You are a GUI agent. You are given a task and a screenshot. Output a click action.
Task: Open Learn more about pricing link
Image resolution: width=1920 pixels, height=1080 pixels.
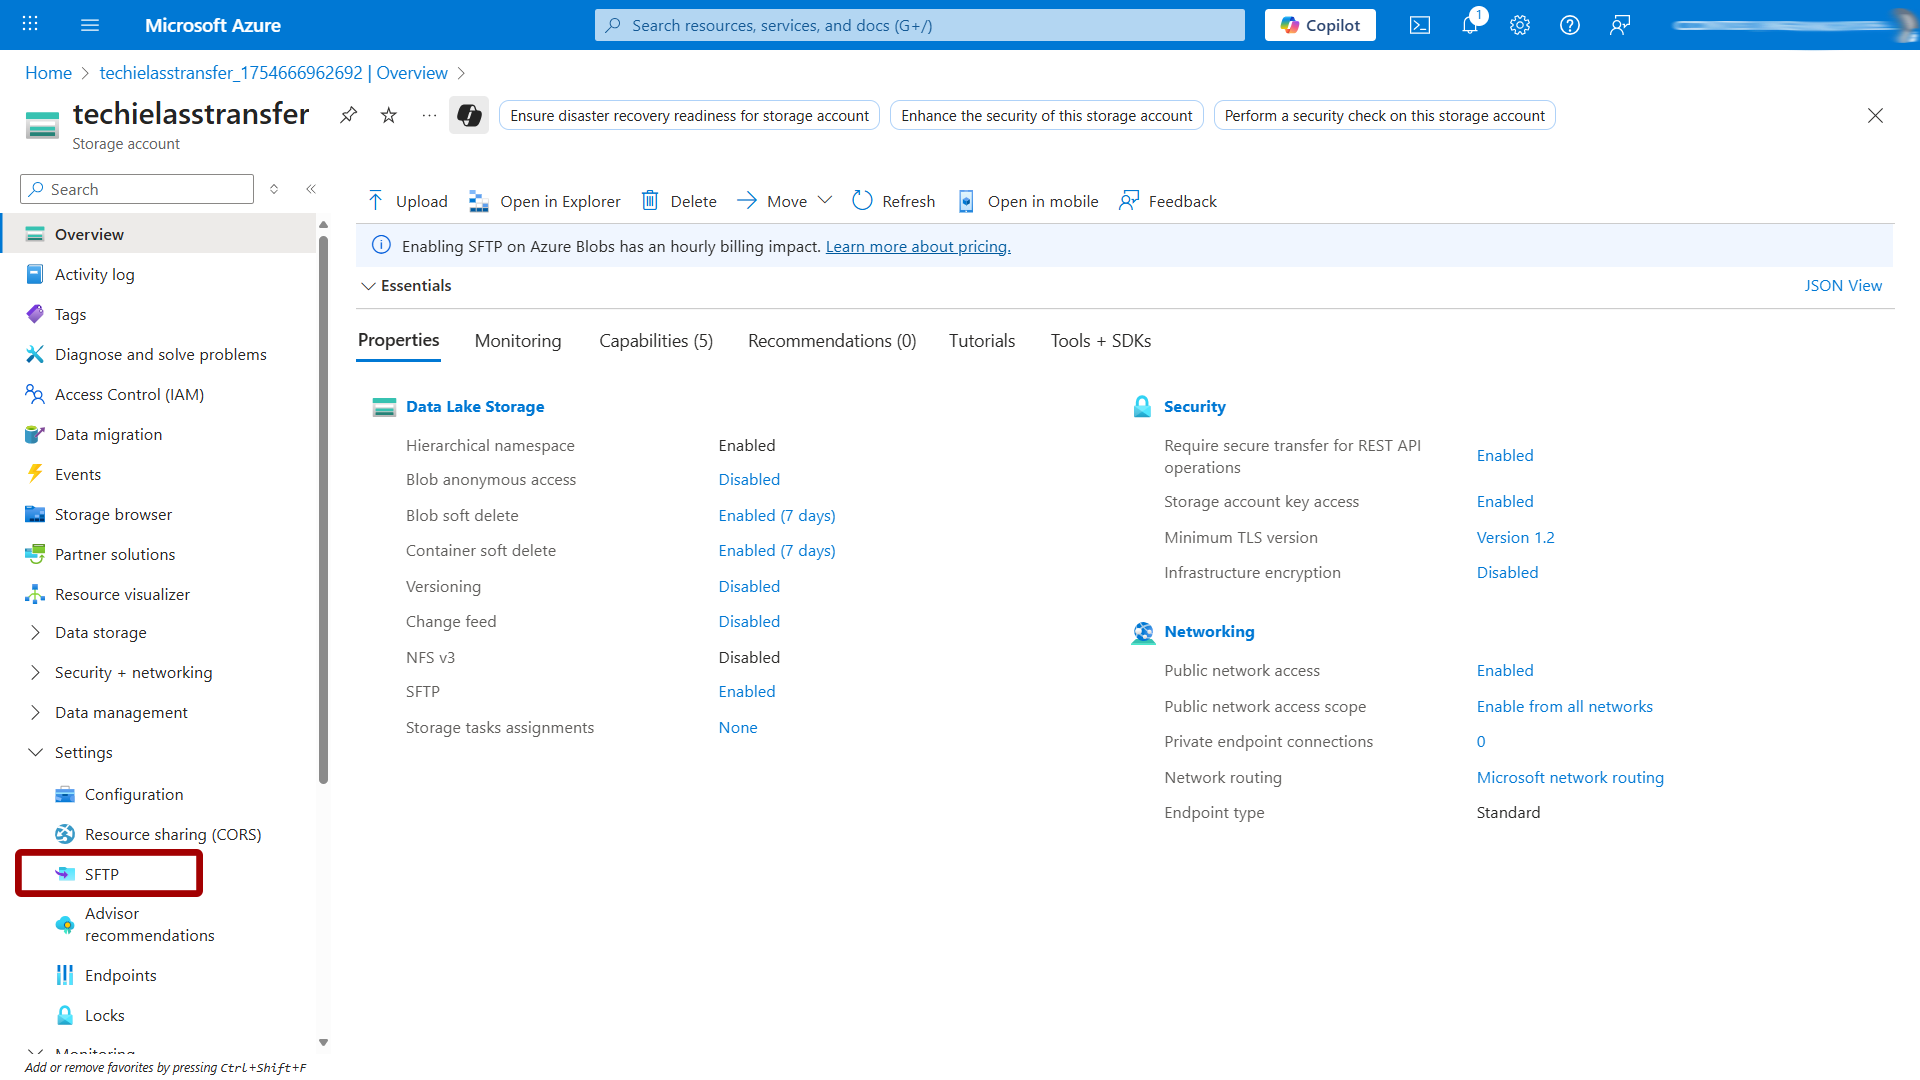point(918,246)
